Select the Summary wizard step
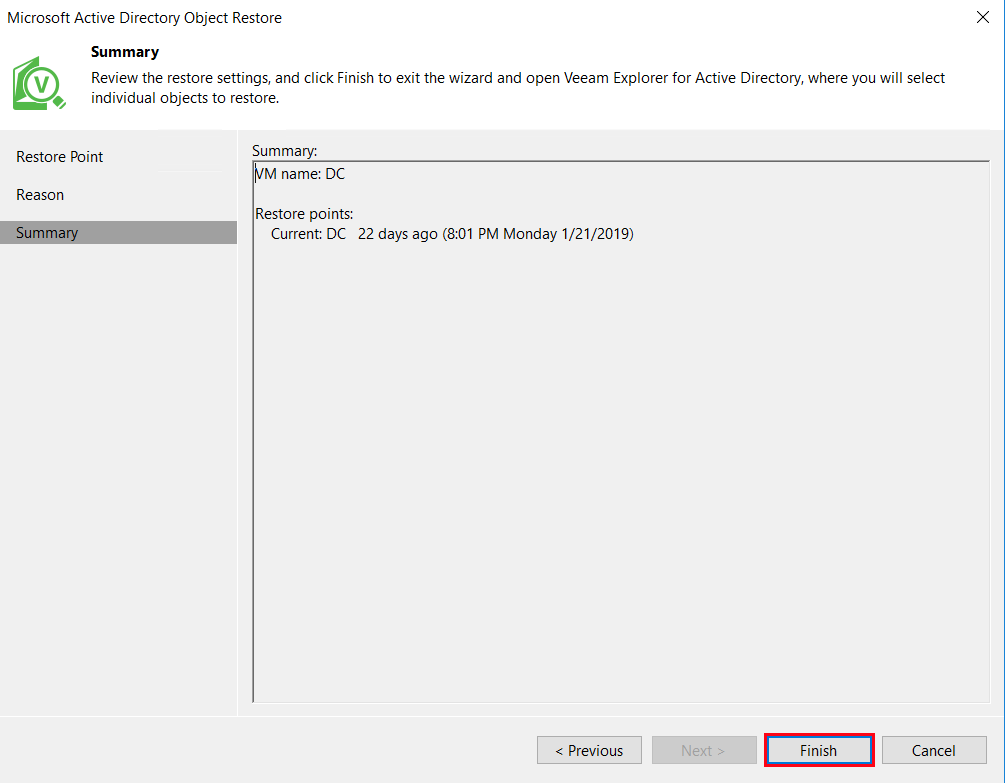 119,233
